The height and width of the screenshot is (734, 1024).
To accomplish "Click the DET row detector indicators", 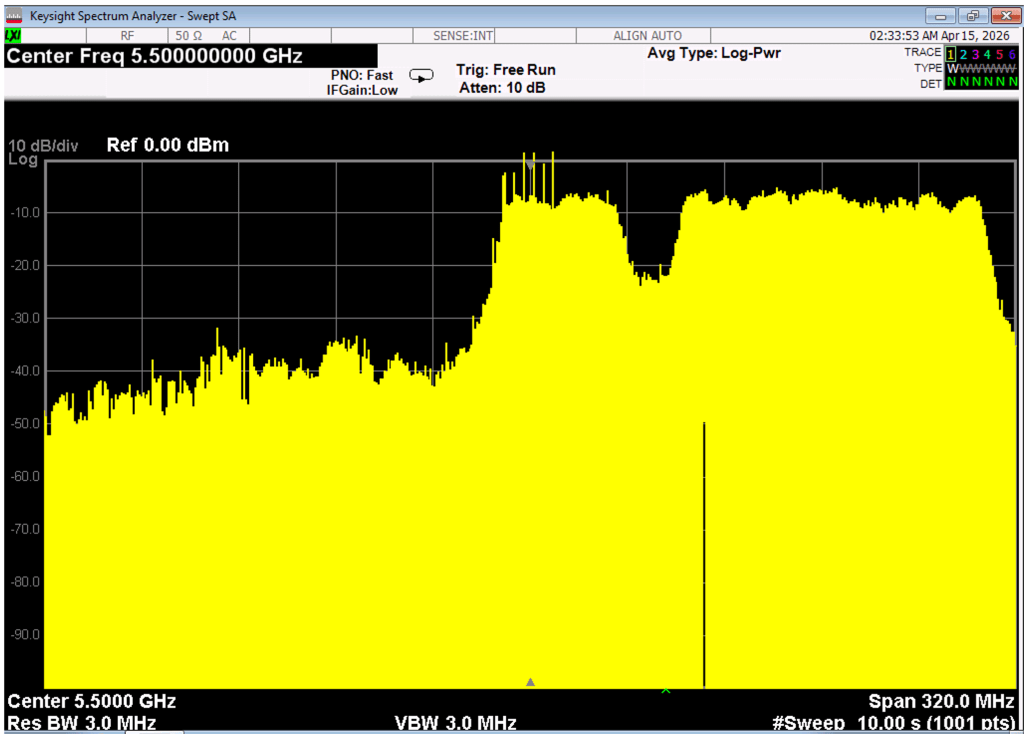I will [x=980, y=83].
